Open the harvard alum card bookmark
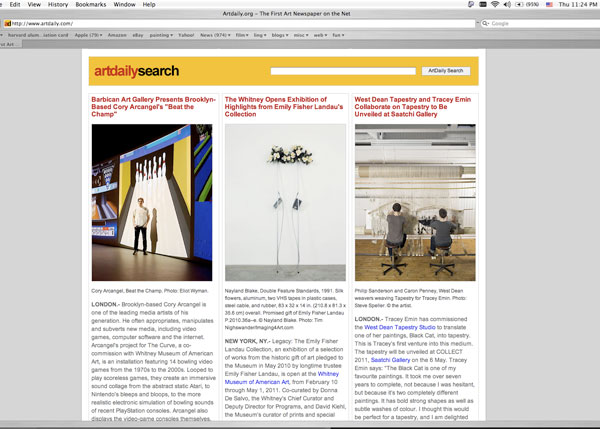600x429 pixels. pyautogui.click(x=38, y=35)
